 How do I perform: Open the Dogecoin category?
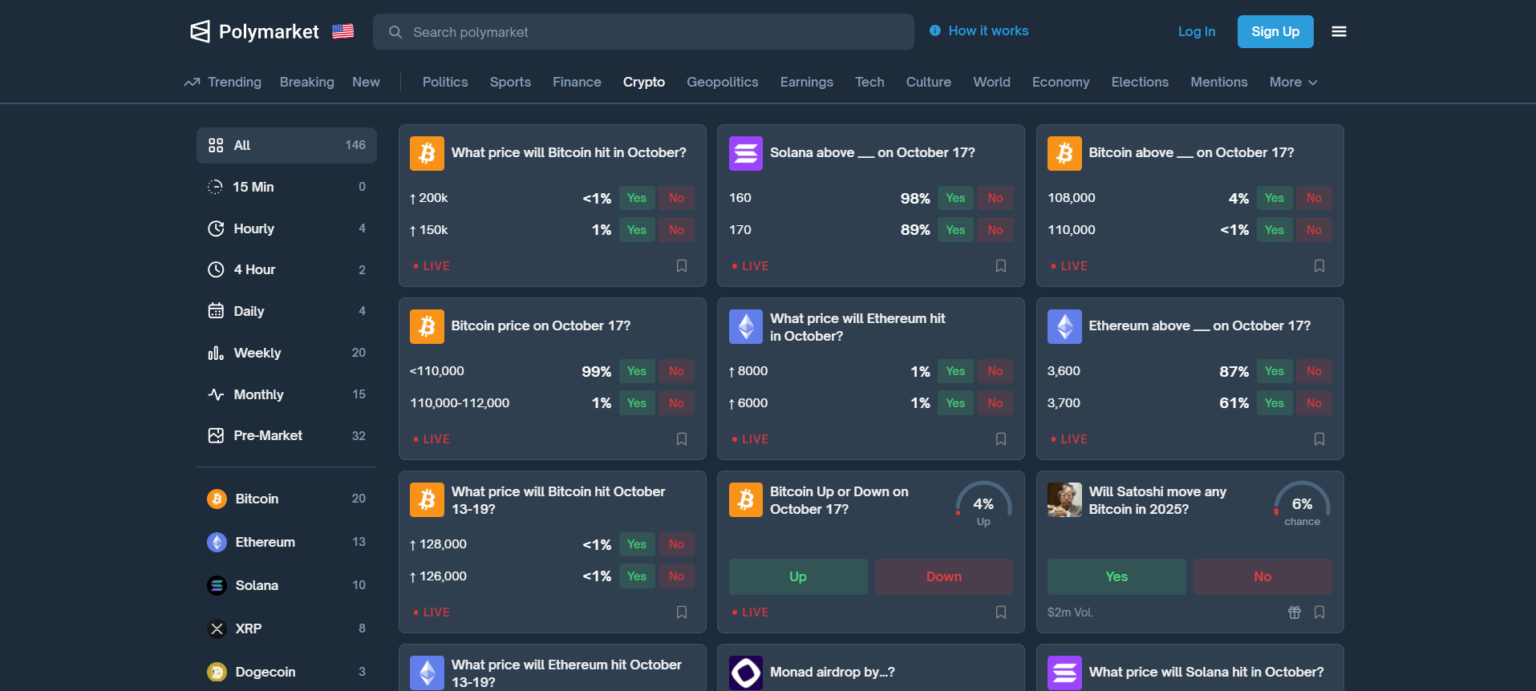265,672
